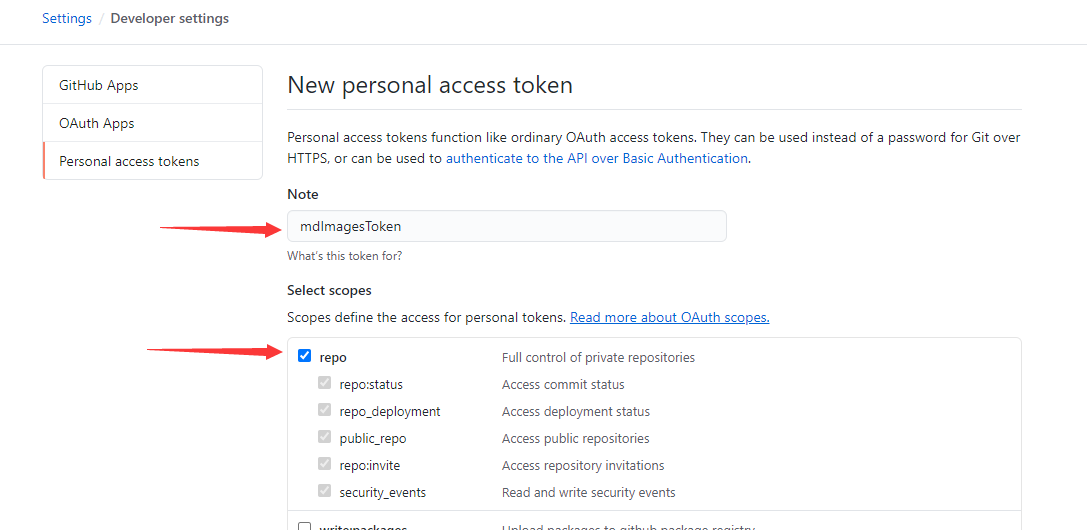Image resolution: width=1087 pixels, height=530 pixels.
Task: Click the 'Select scopes' heading
Action: 329,290
